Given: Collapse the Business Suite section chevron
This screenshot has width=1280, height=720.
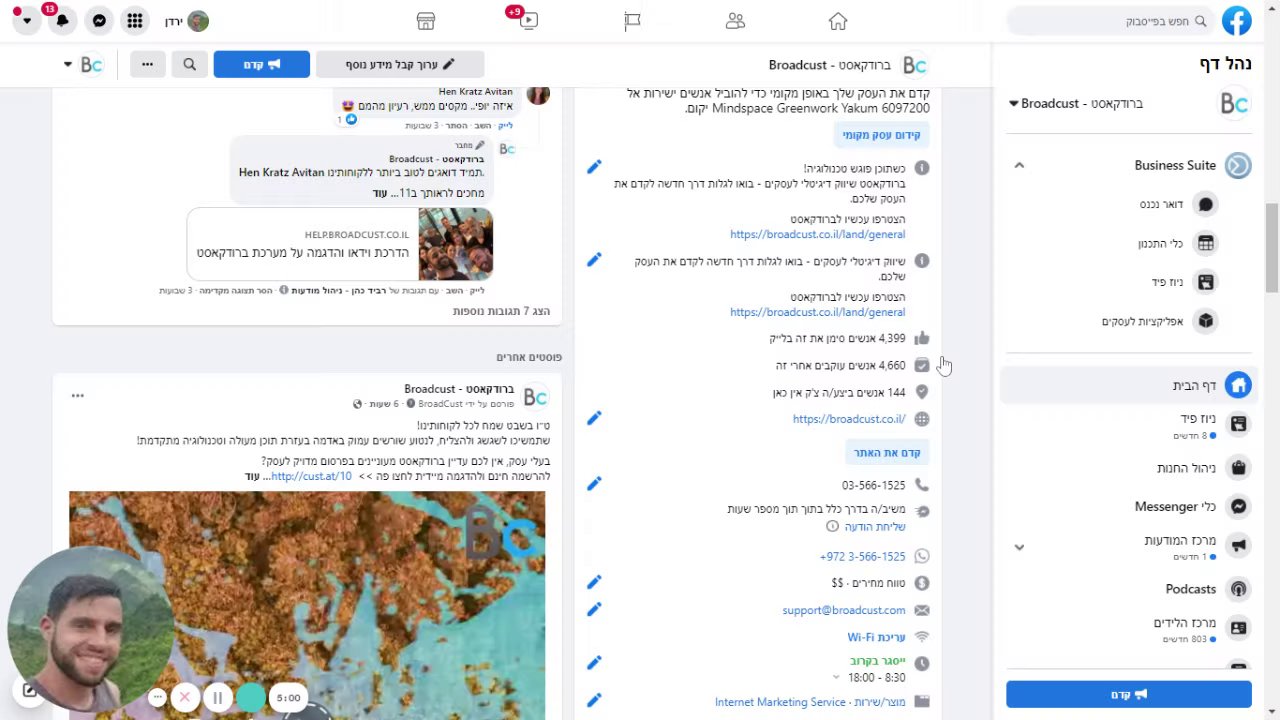Looking at the screenshot, I should click(x=1019, y=165).
